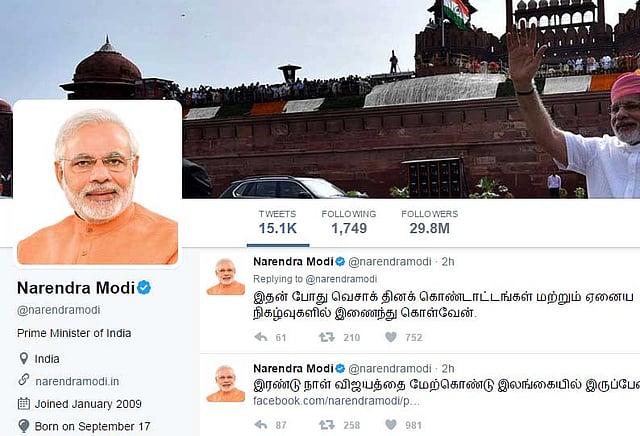This screenshot has height=436, width=640.
Task: Open the Tweets 15.1K tab
Action: 278,222
